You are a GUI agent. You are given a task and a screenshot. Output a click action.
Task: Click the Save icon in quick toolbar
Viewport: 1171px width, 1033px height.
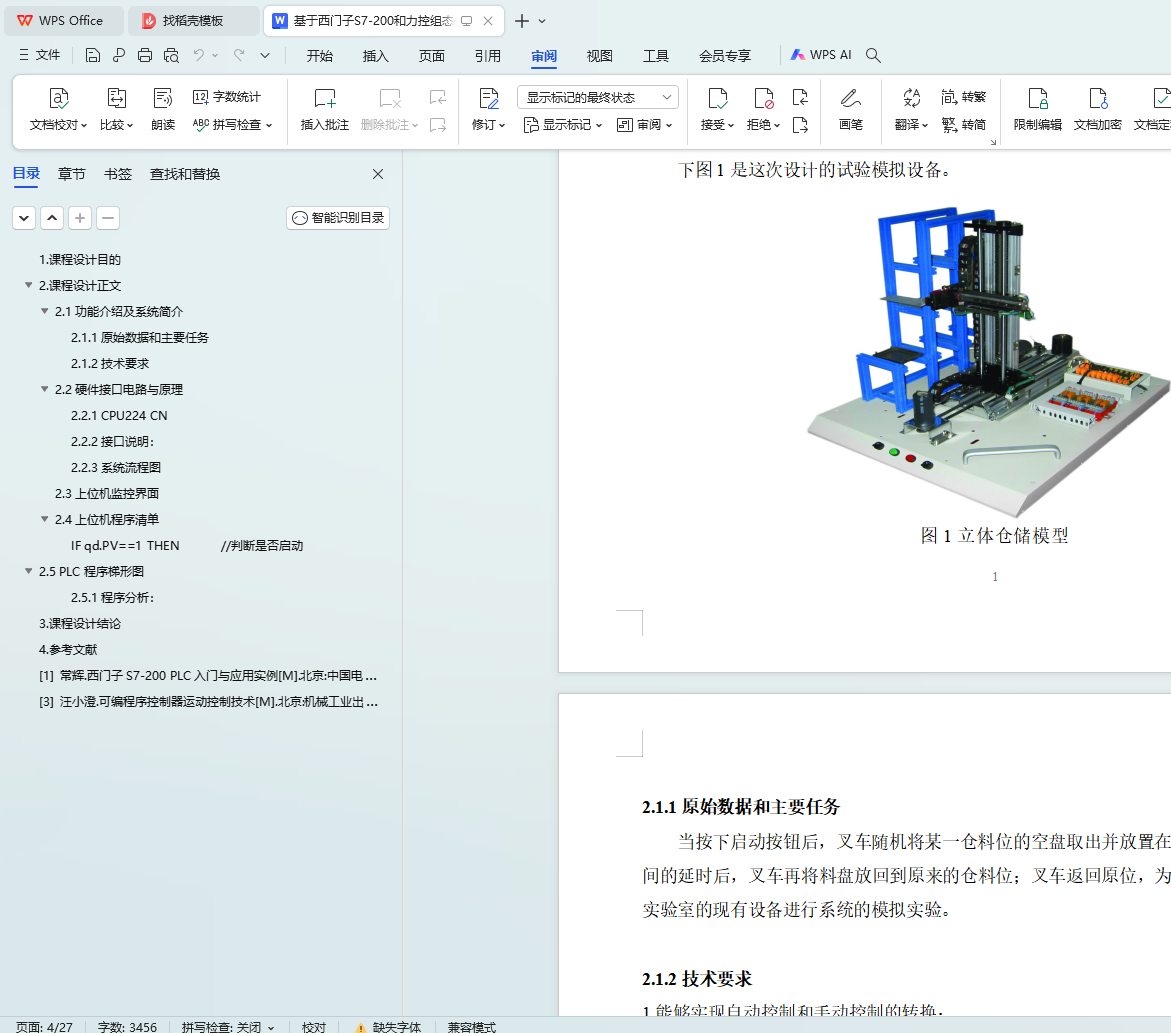(x=93, y=55)
